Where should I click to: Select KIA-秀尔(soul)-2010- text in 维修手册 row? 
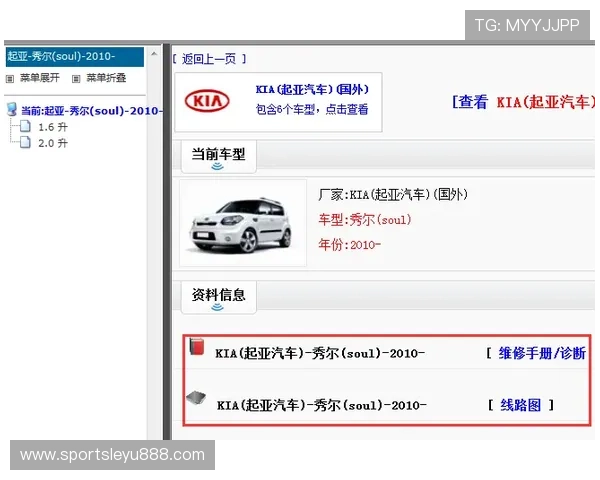[320, 353]
